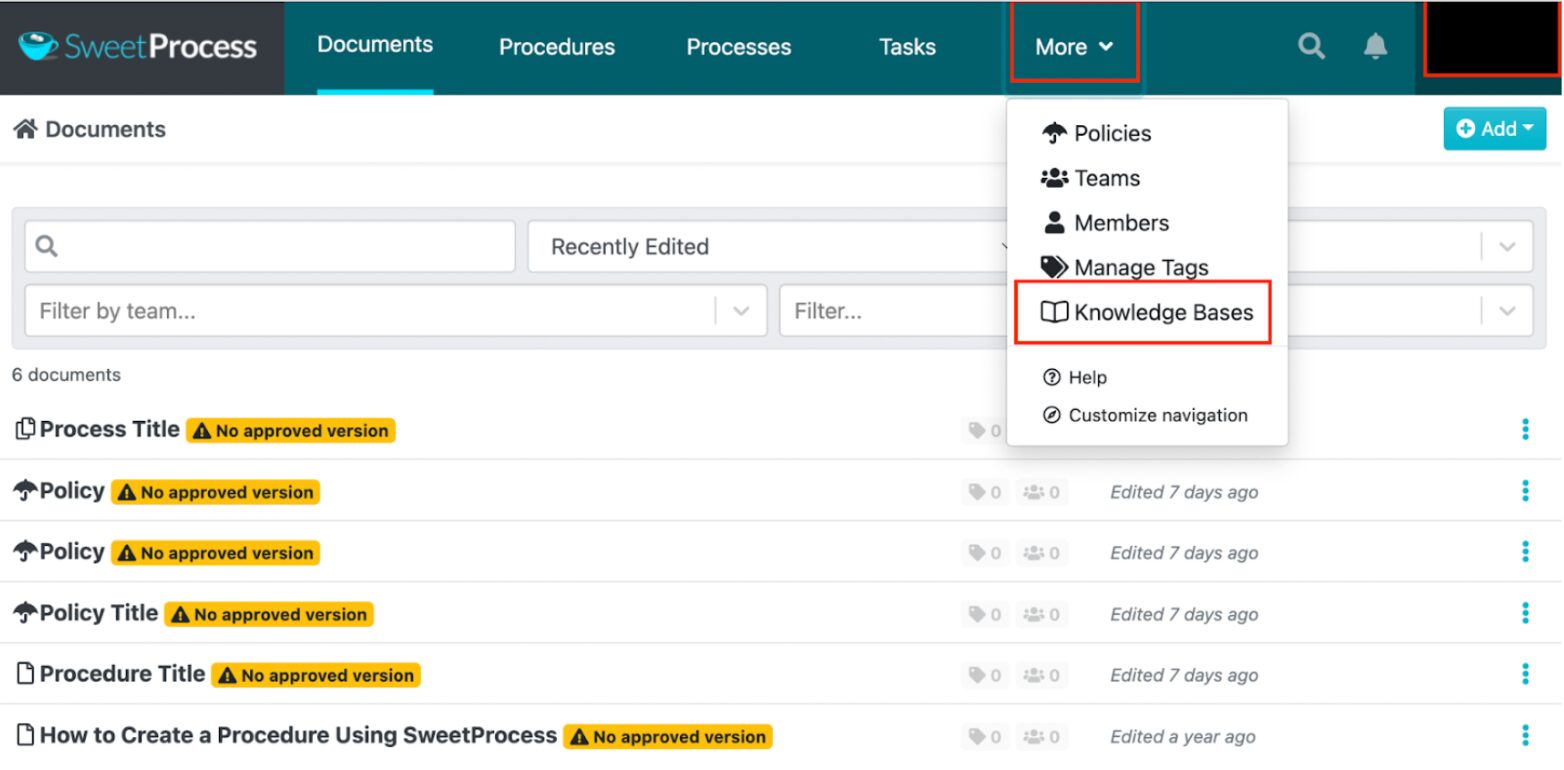Click umbrella icon of Policy Title document

[25, 613]
